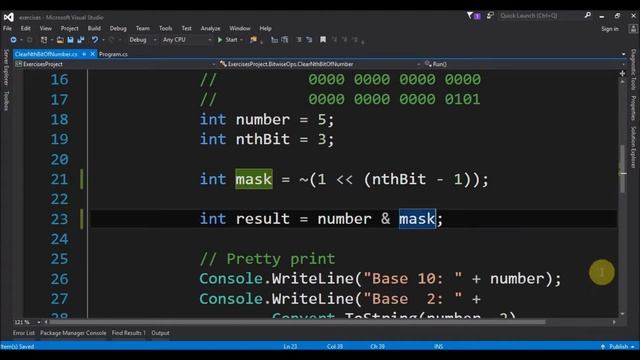Open the Team menu
The image size is (640, 360).
(142, 28)
